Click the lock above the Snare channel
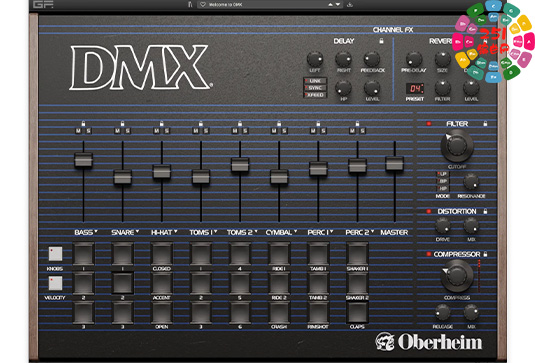This screenshot has width=535, height=363. point(122,124)
